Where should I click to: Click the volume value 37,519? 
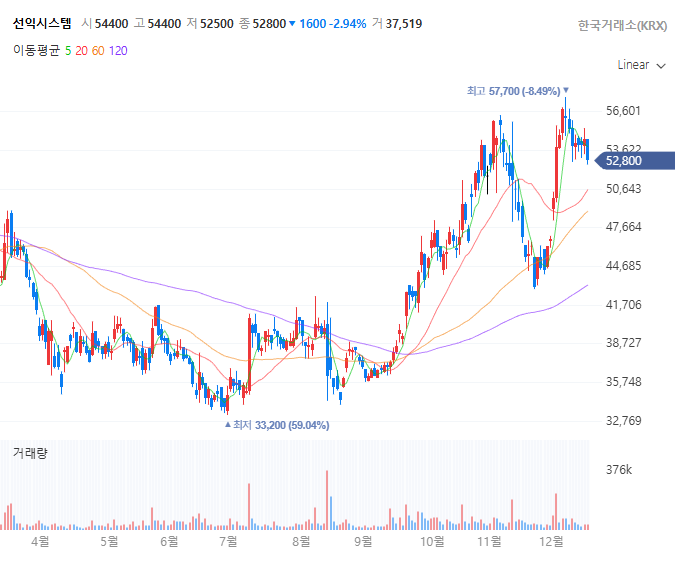click(404, 24)
